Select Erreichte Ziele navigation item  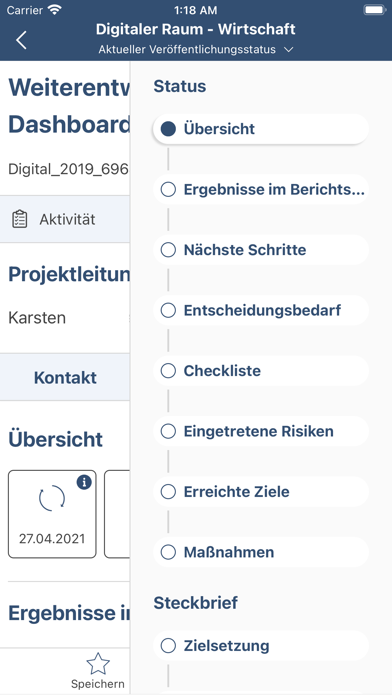(261, 491)
